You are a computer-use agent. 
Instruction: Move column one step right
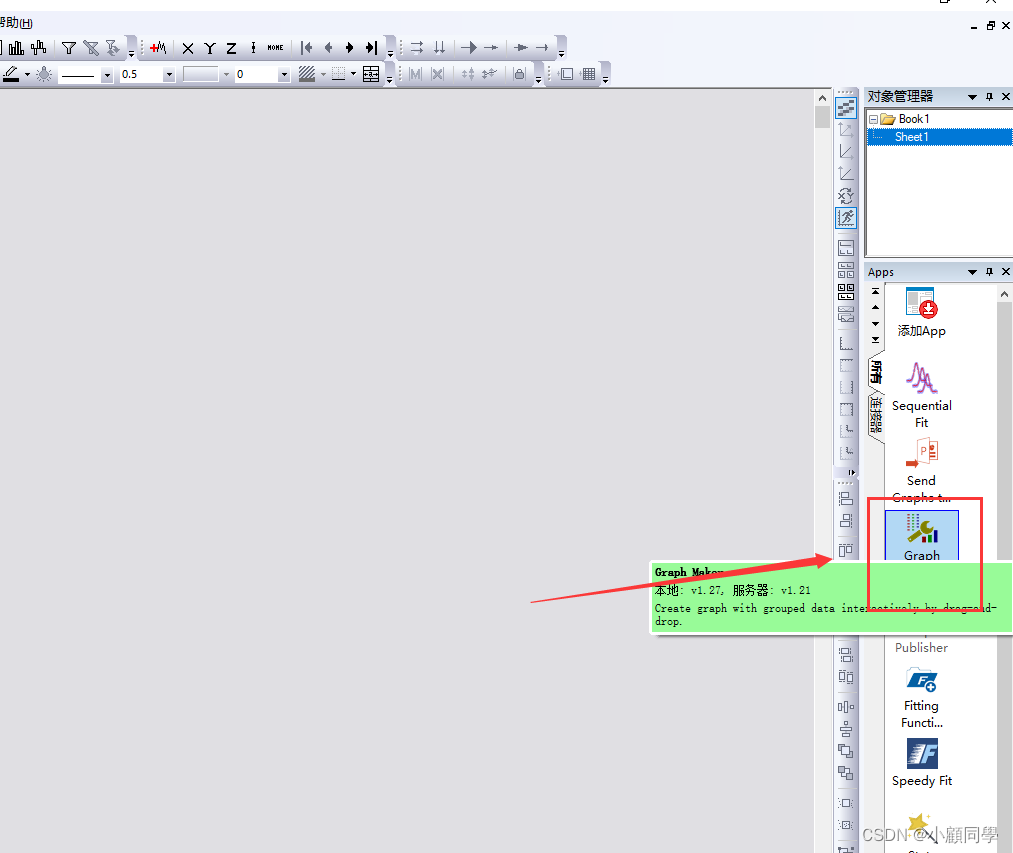click(350, 48)
